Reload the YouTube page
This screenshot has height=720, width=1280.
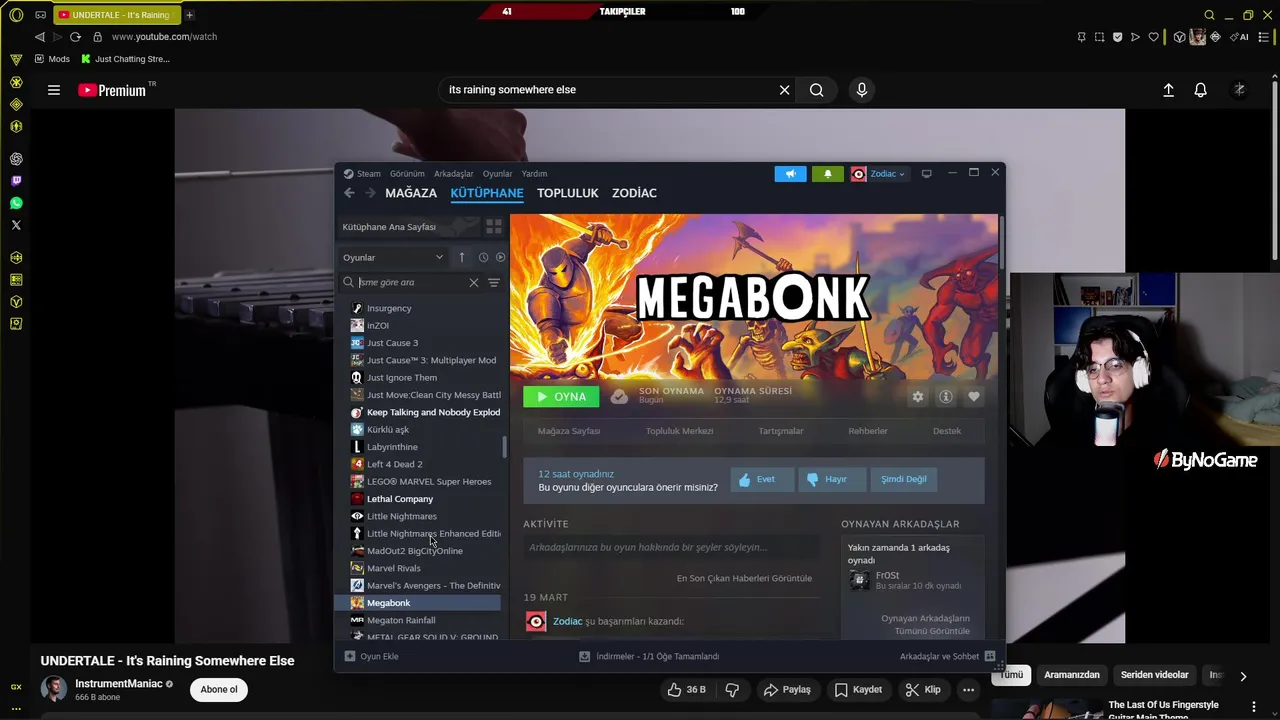(75, 37)
